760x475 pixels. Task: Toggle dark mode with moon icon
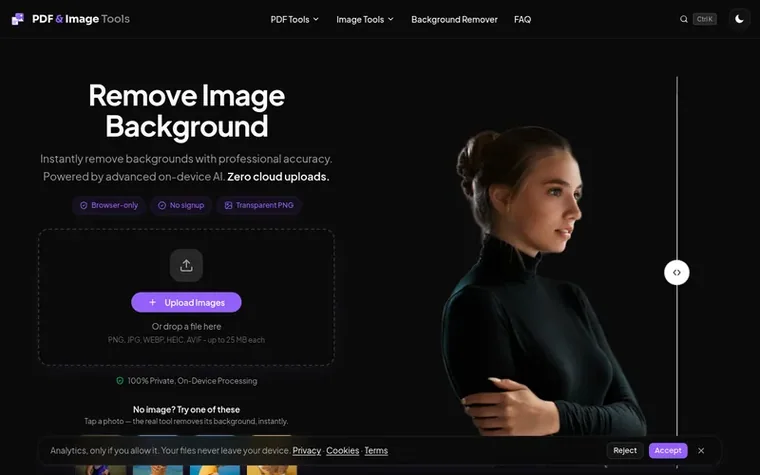739,19
